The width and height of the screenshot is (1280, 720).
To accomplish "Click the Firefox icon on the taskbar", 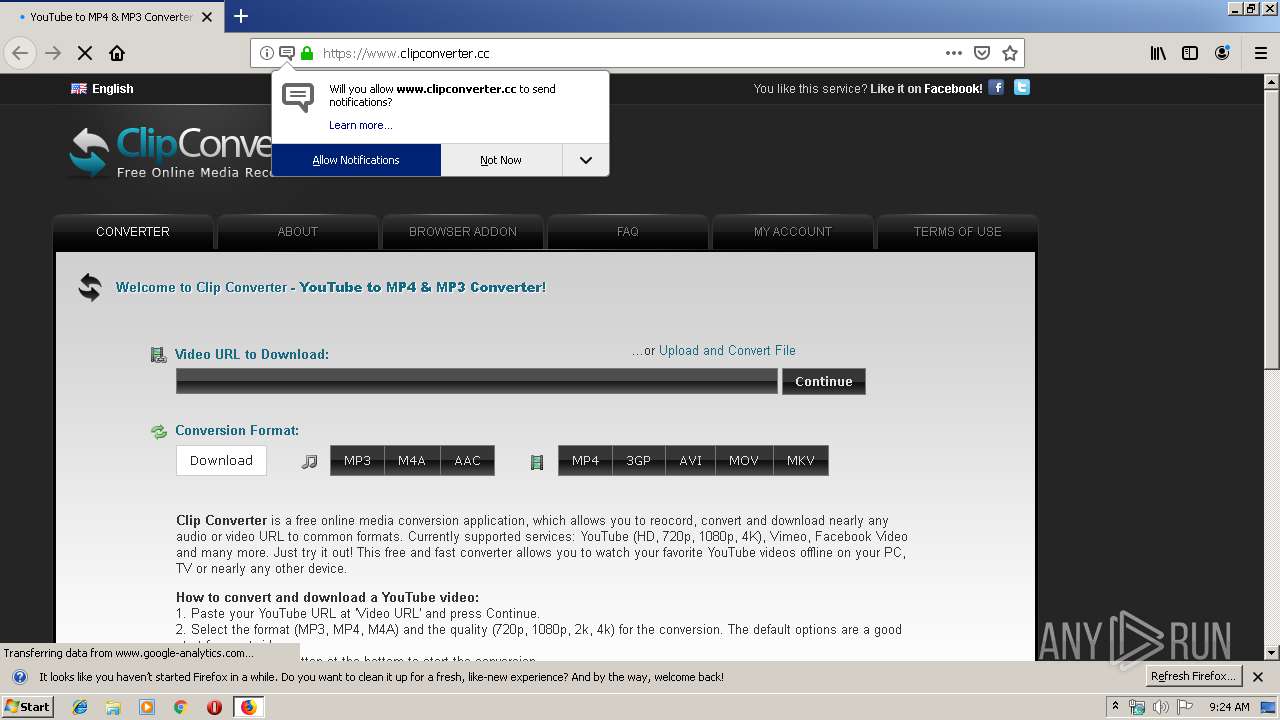I will pos(248,707).
